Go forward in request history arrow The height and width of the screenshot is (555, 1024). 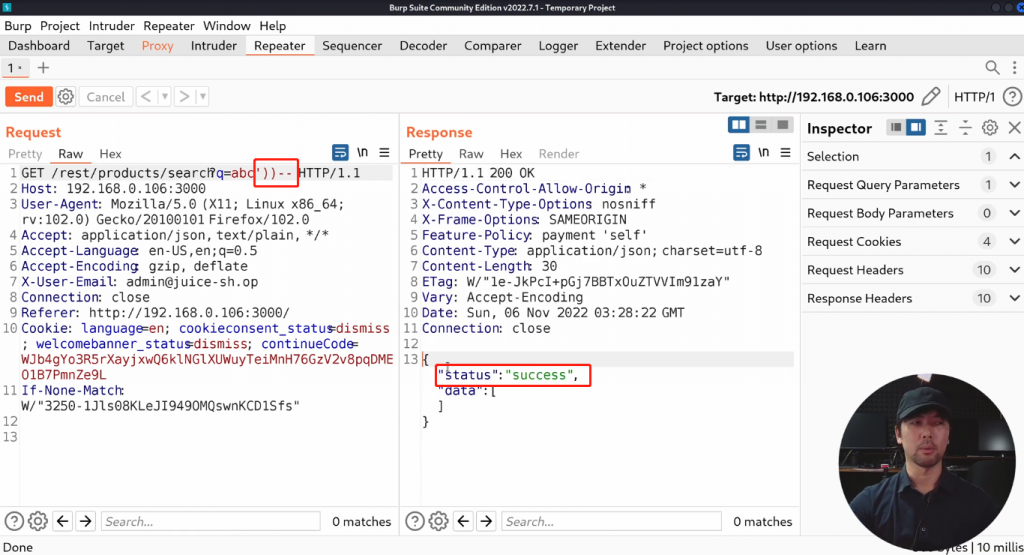click(184, 97)
